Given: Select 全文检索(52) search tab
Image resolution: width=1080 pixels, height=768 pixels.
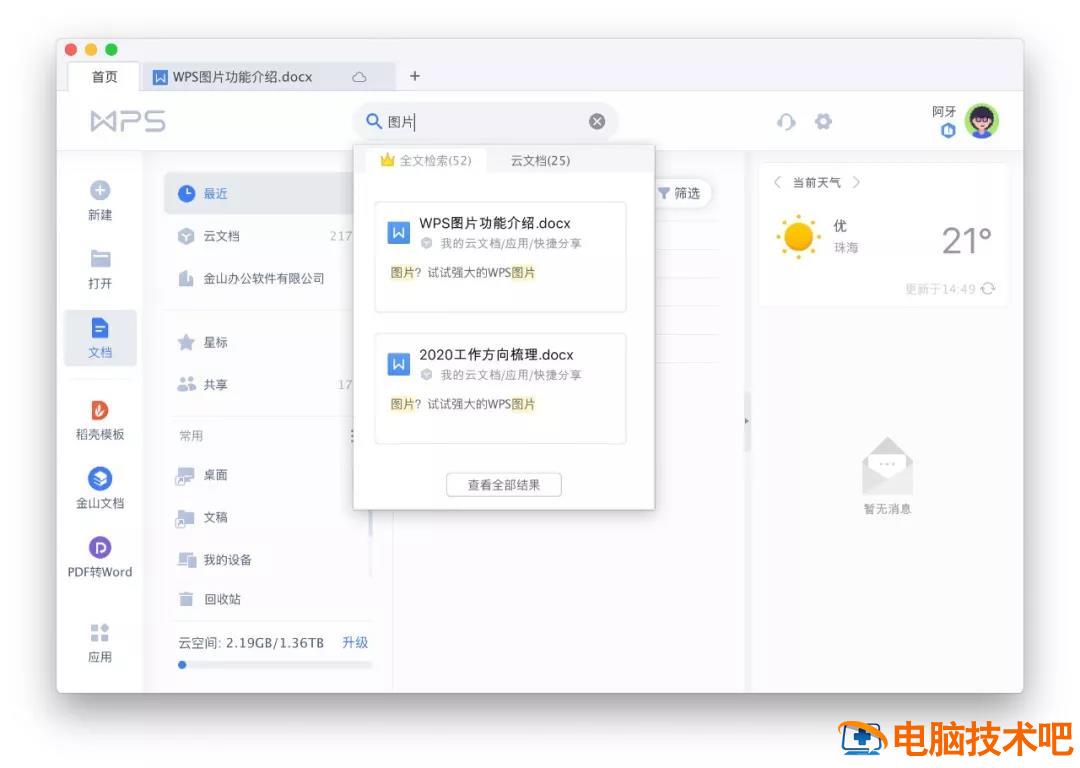Looking at the screenshot, I should 426,160.
